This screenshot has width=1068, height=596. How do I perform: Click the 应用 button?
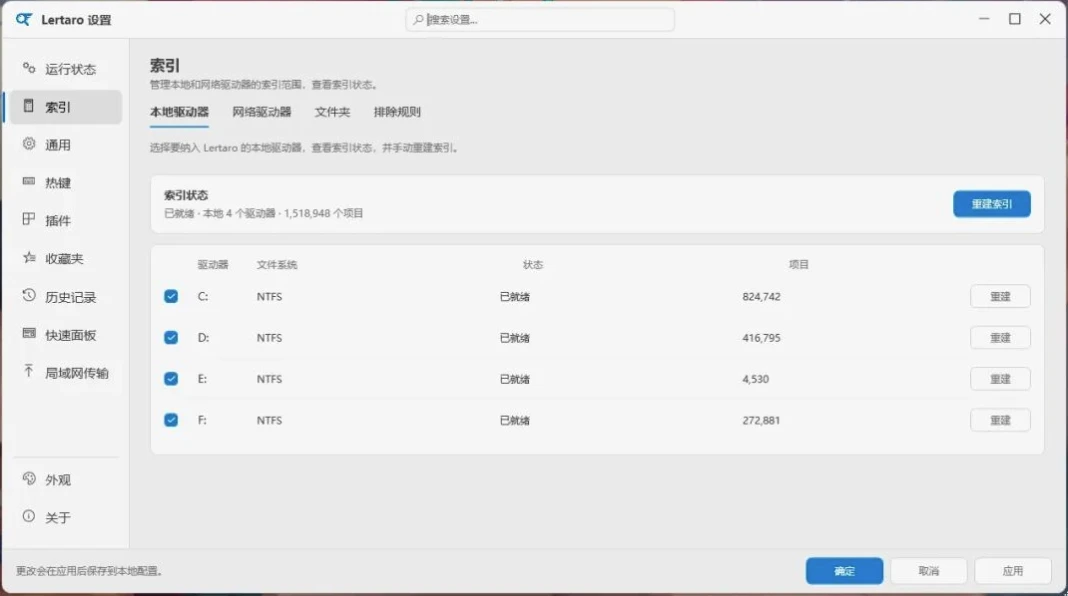coord(1013,571)
